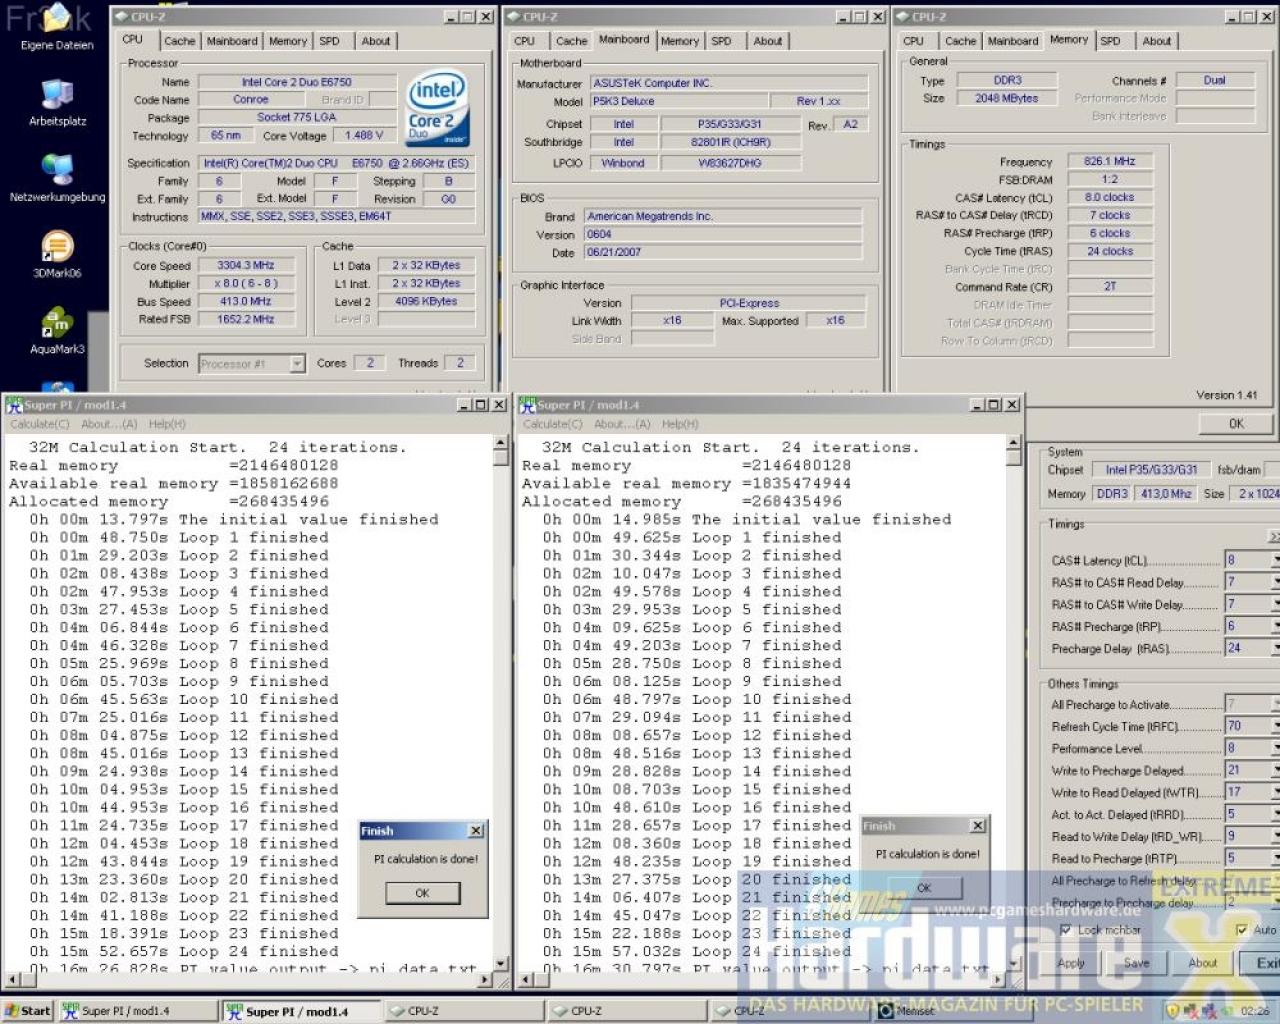
Task: Open the Refresh Cycle Time (tRFC) dropdown
Action: [x=1276, y=726]
